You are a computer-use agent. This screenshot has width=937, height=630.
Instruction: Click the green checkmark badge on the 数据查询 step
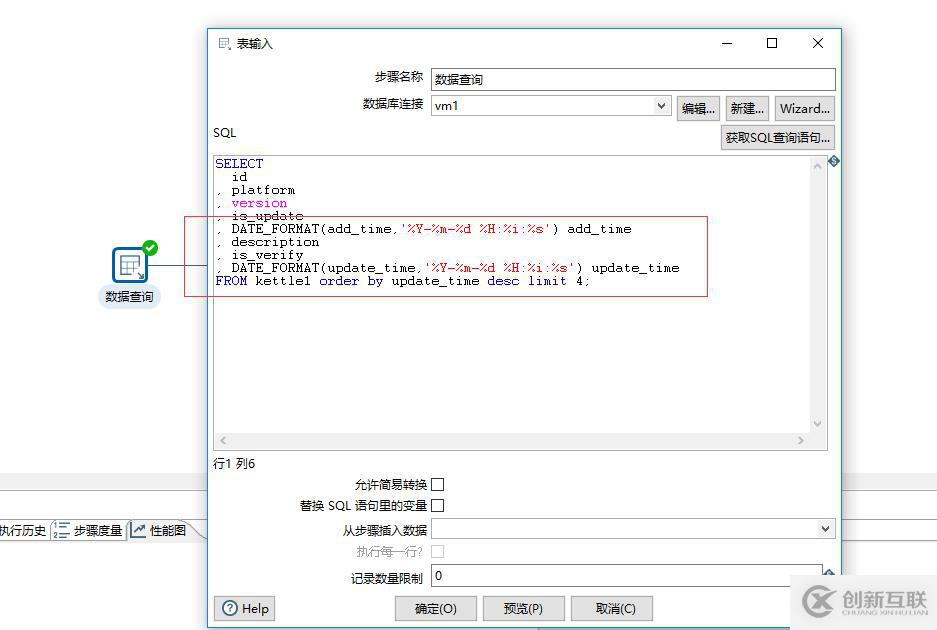147,248
